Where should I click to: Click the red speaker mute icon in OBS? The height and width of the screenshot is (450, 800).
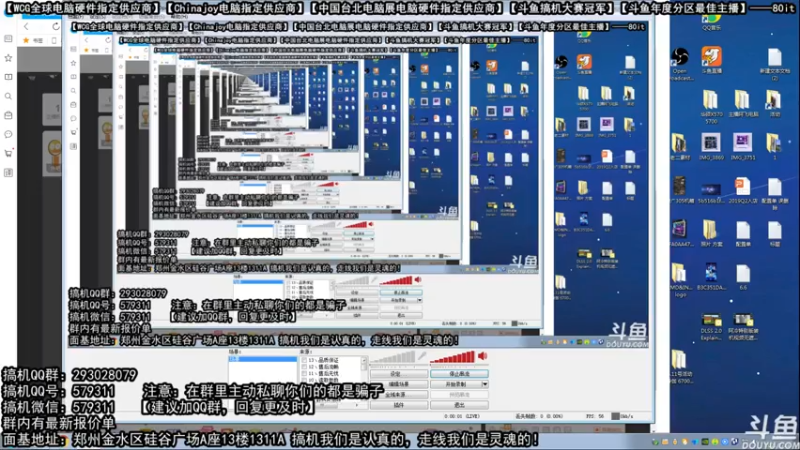click(x=482, y=356)
